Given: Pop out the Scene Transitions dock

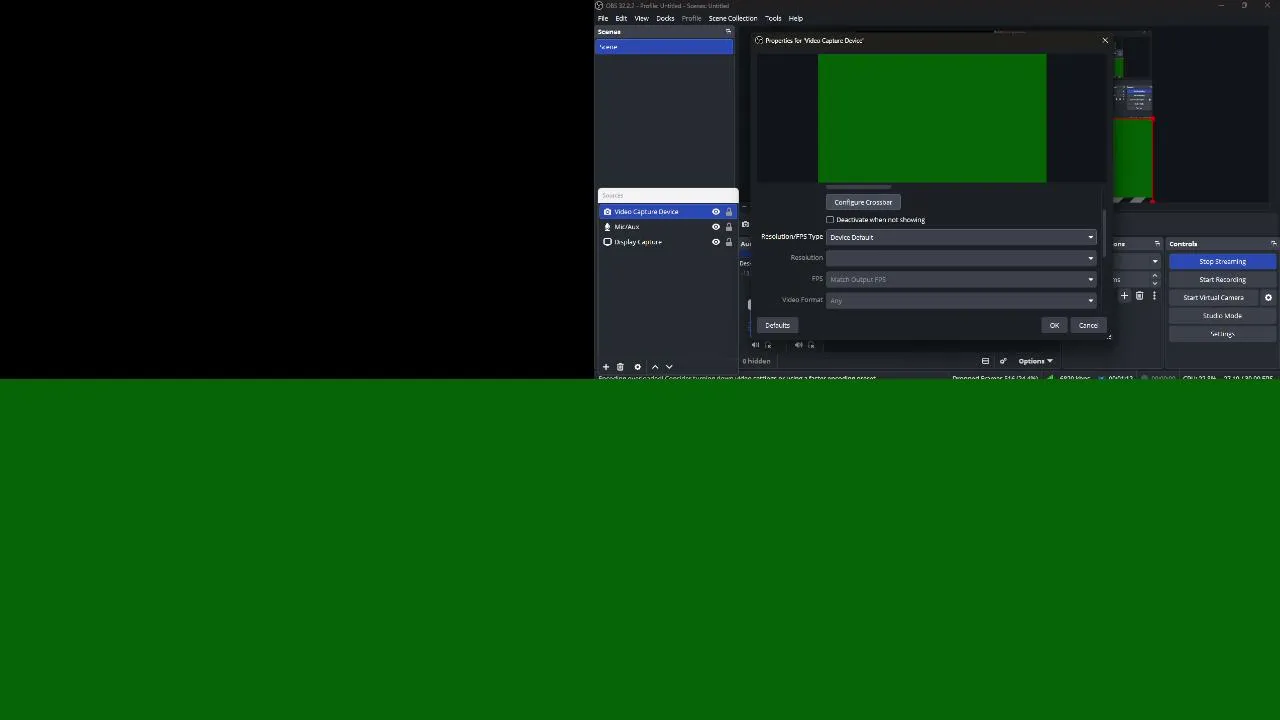Looking at the screenshot, I should point(1157,244).
